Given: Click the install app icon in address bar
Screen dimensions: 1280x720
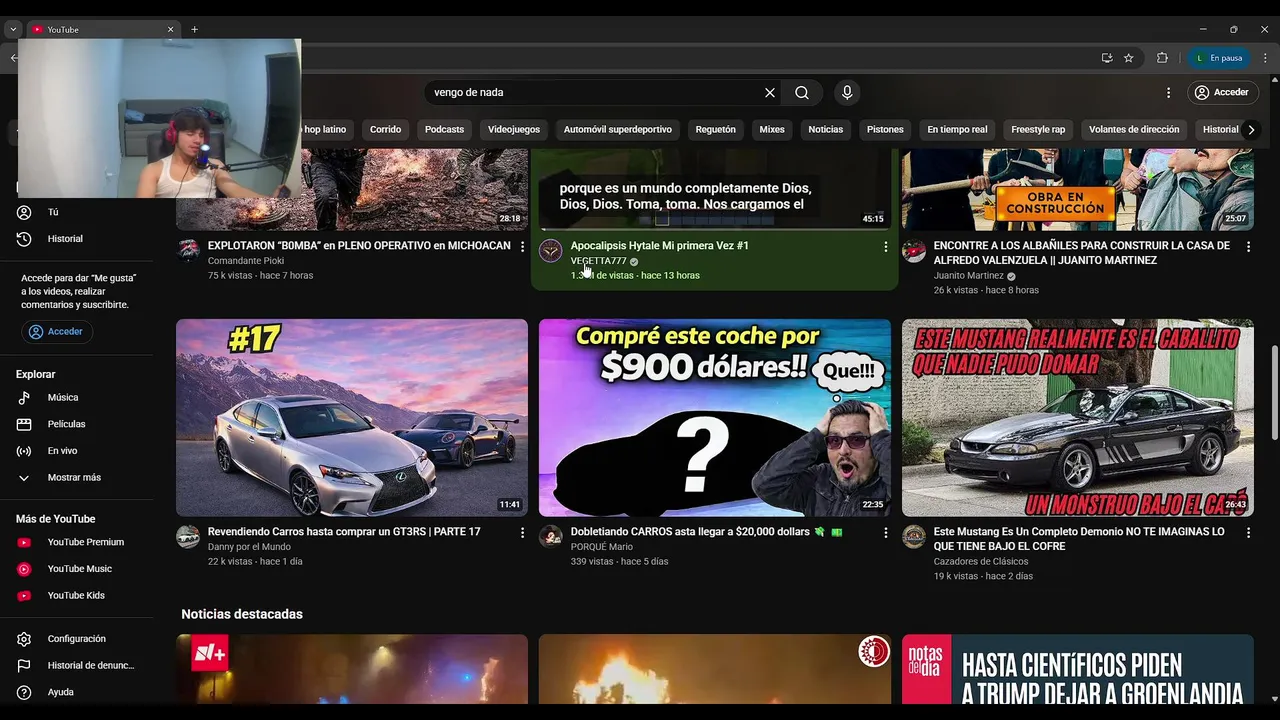Looking at the screenshot, I should pos(1107,58).
